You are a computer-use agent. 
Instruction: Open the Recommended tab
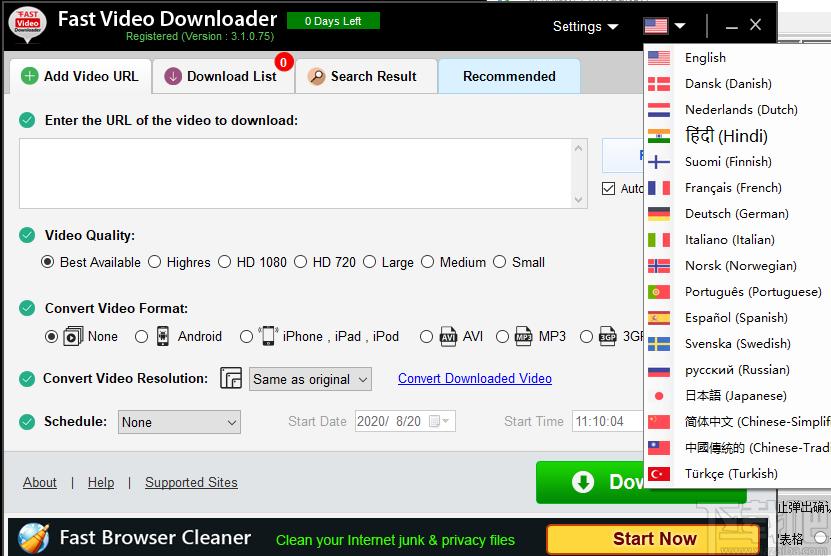click(x=509, y=76)
